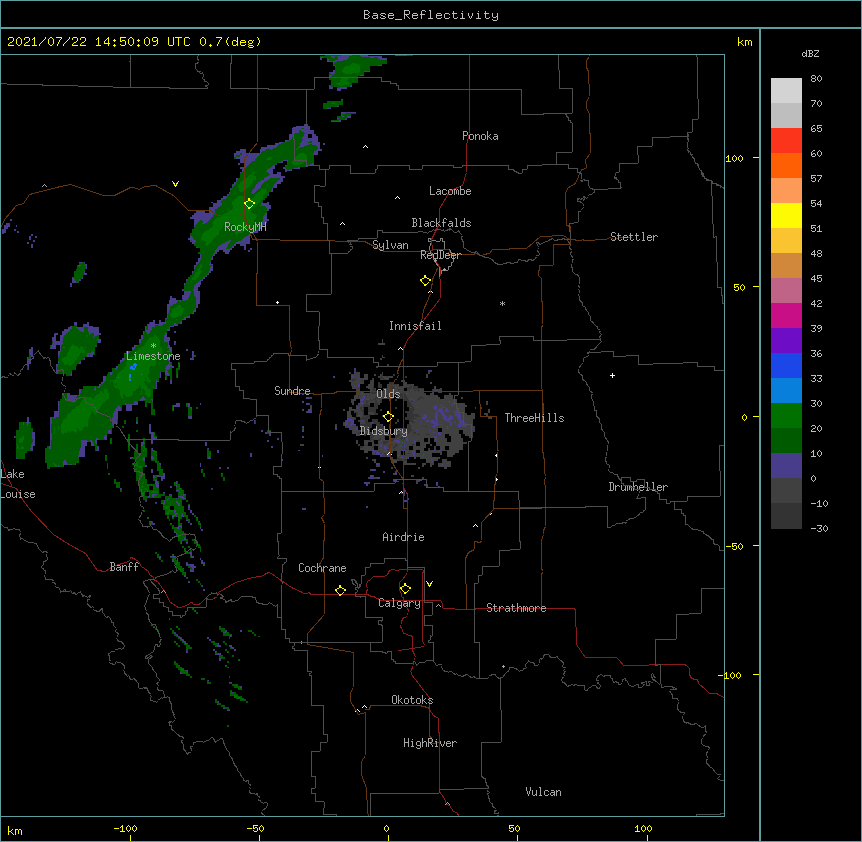Click the yellow diamond marker near RockyMH
This screenshot has height=842, width=862.
point(250,204)
